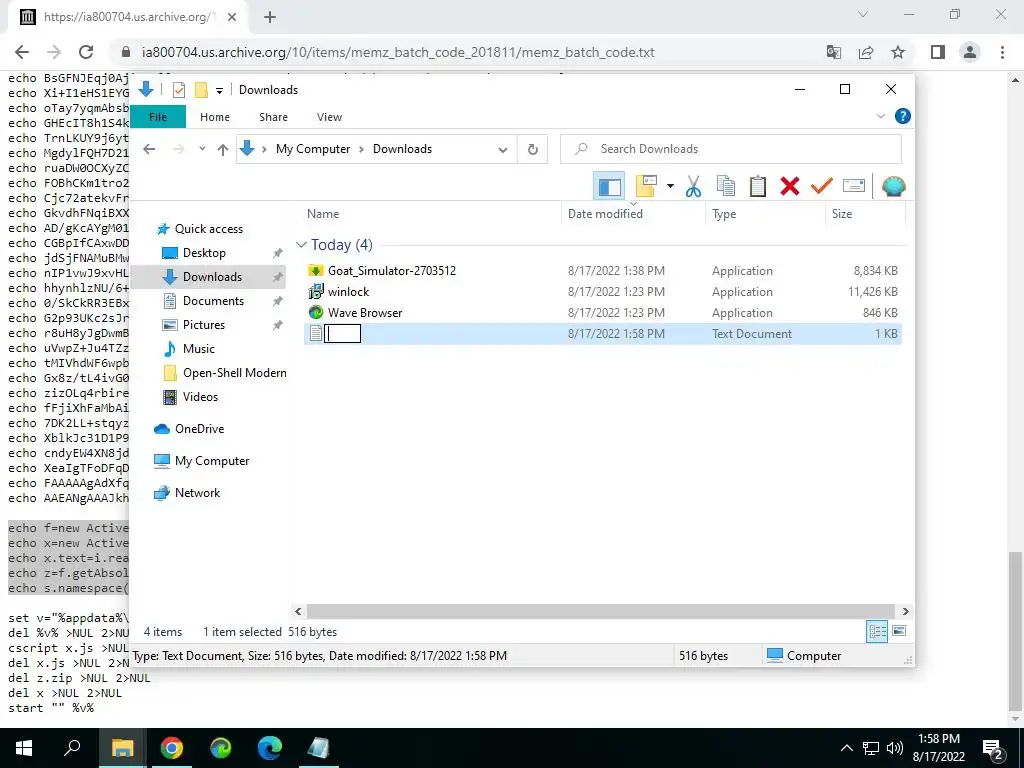Open the Share ribbon tab
Viewport: 1024px width, 768px height.
pyautogui.click(x=273, y=117)
